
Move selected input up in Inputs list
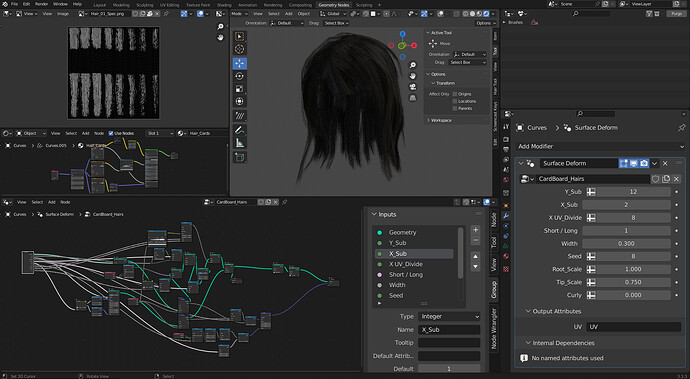tap(475, 256)
